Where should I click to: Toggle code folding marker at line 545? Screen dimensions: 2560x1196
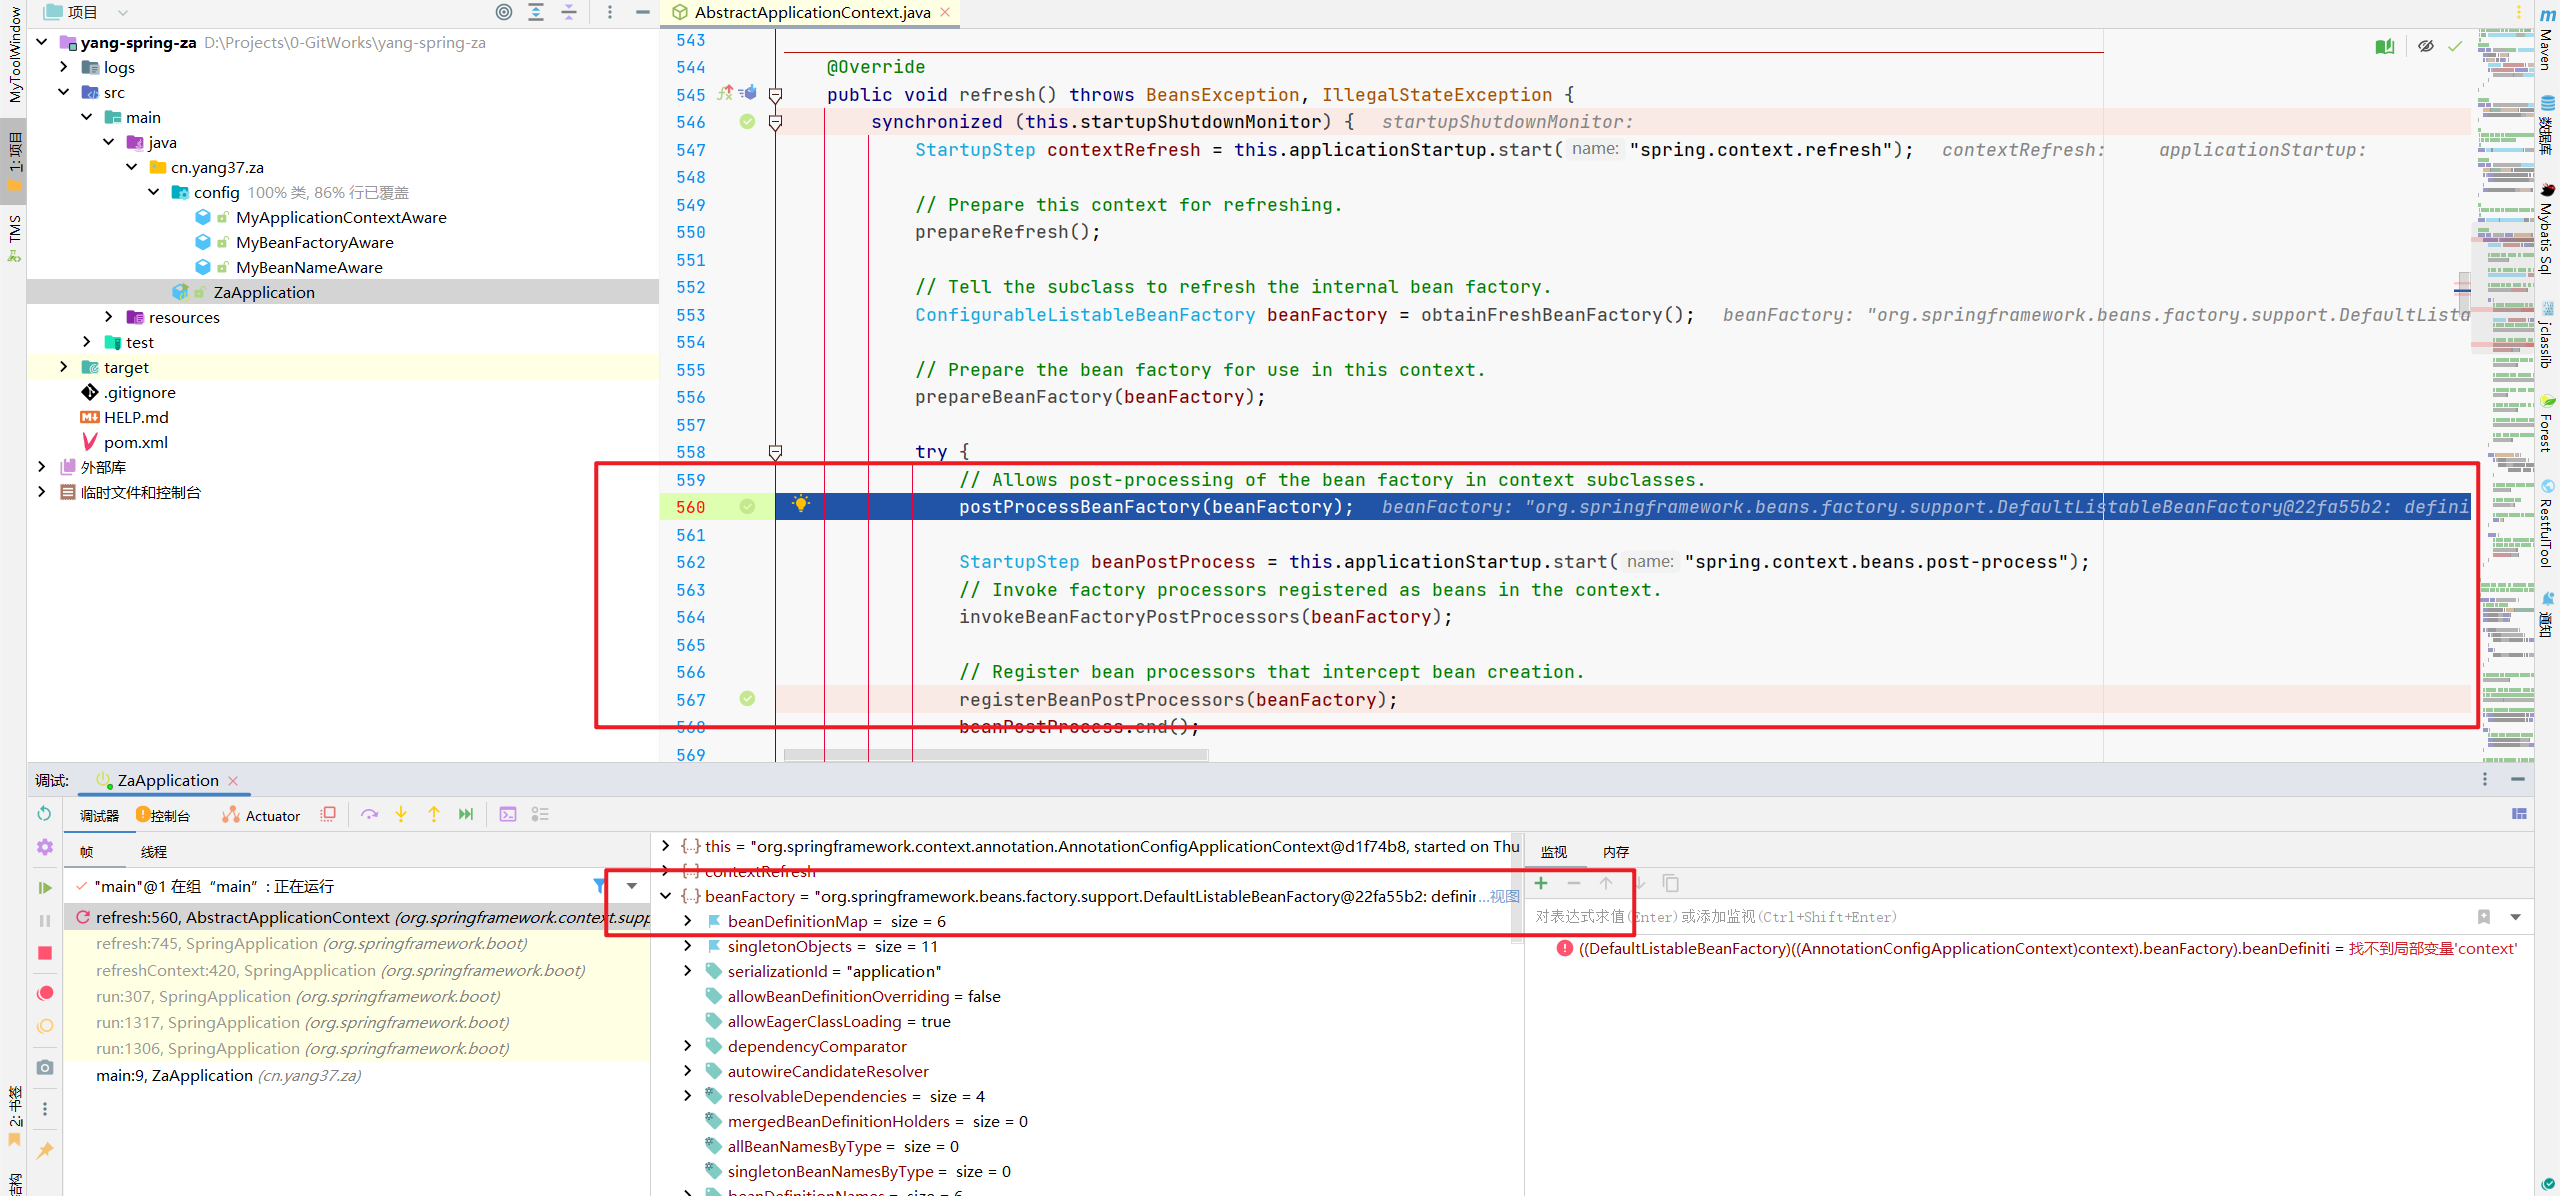775,94
